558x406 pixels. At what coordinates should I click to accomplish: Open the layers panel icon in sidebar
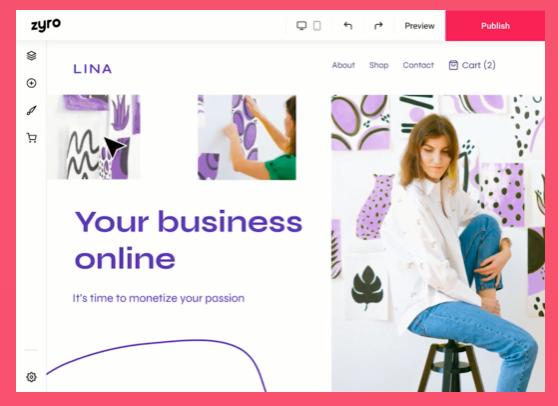point(31,56)
